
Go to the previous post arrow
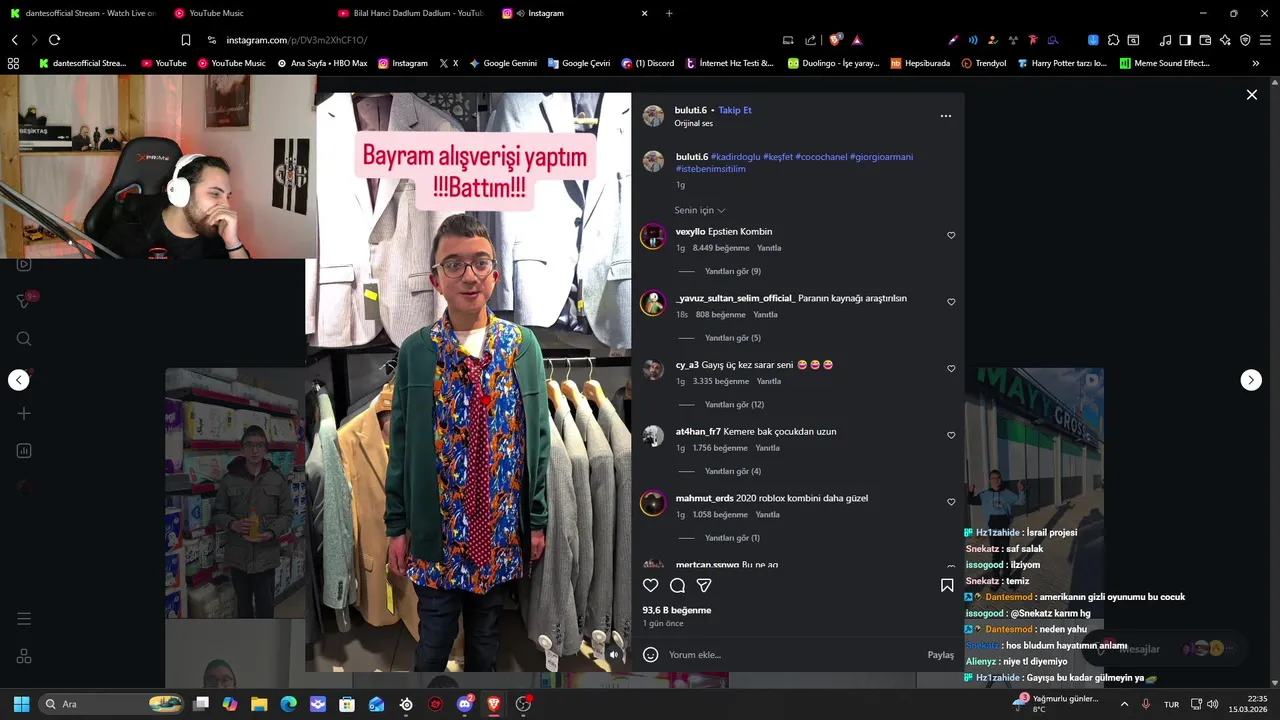coord(19,380)
